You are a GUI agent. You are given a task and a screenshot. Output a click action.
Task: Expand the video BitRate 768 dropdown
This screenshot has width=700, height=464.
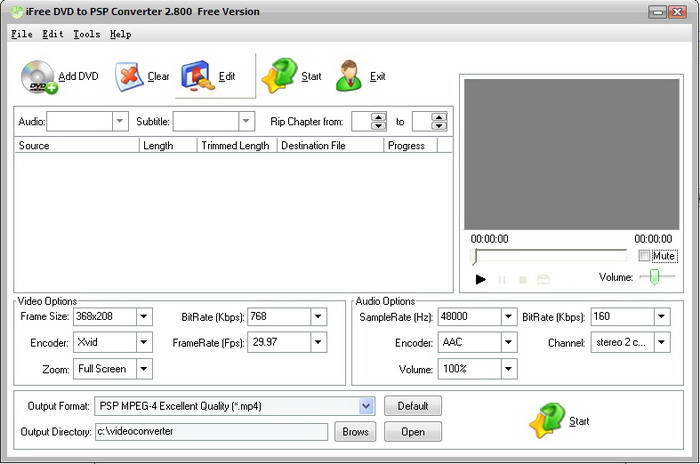coord(318,317)
